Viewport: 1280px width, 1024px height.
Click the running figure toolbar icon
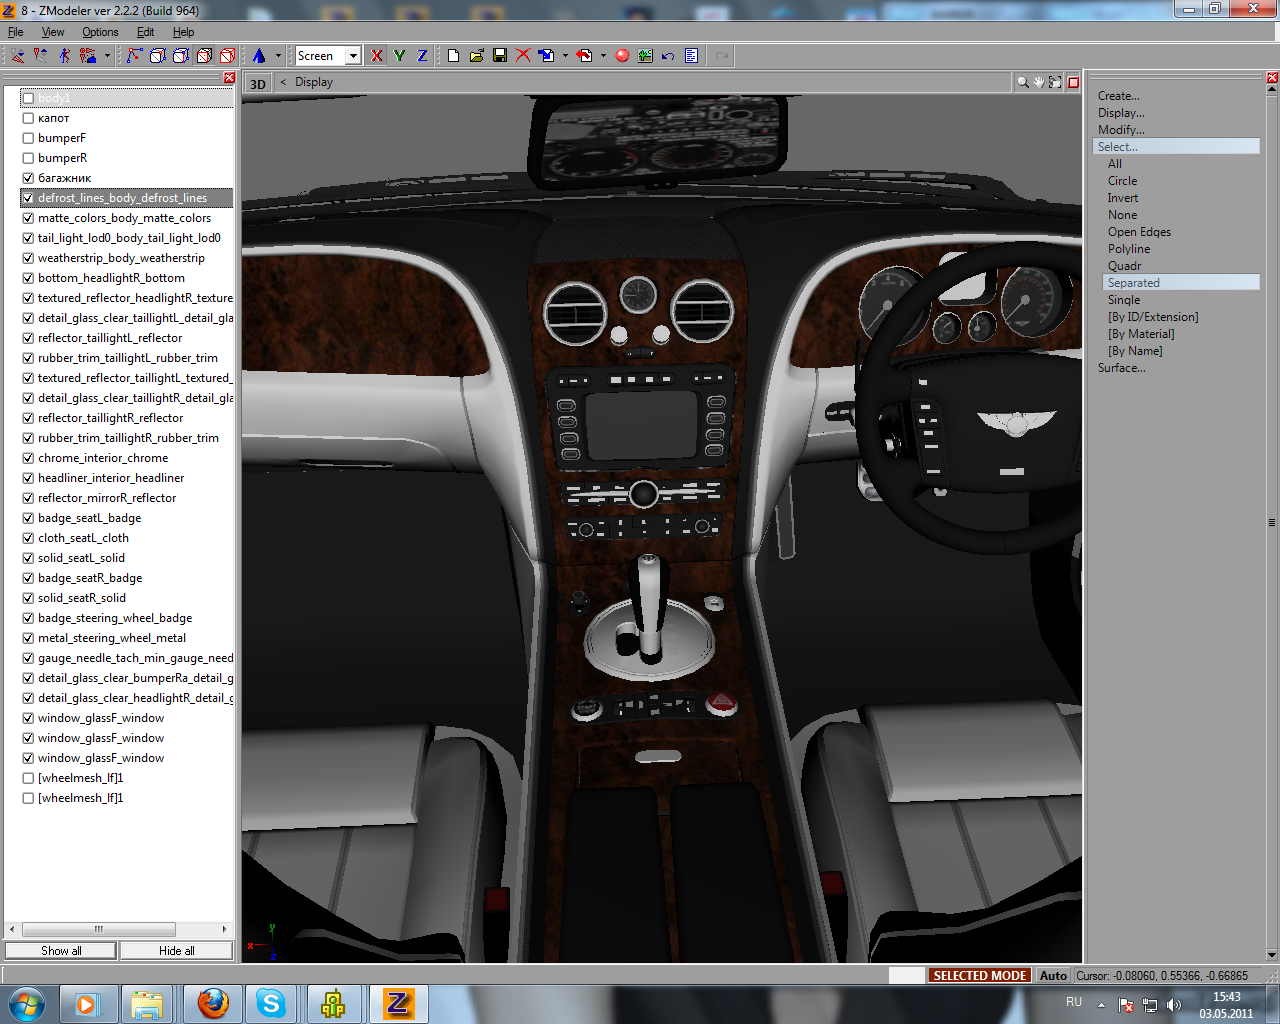(x=64, y=56)
